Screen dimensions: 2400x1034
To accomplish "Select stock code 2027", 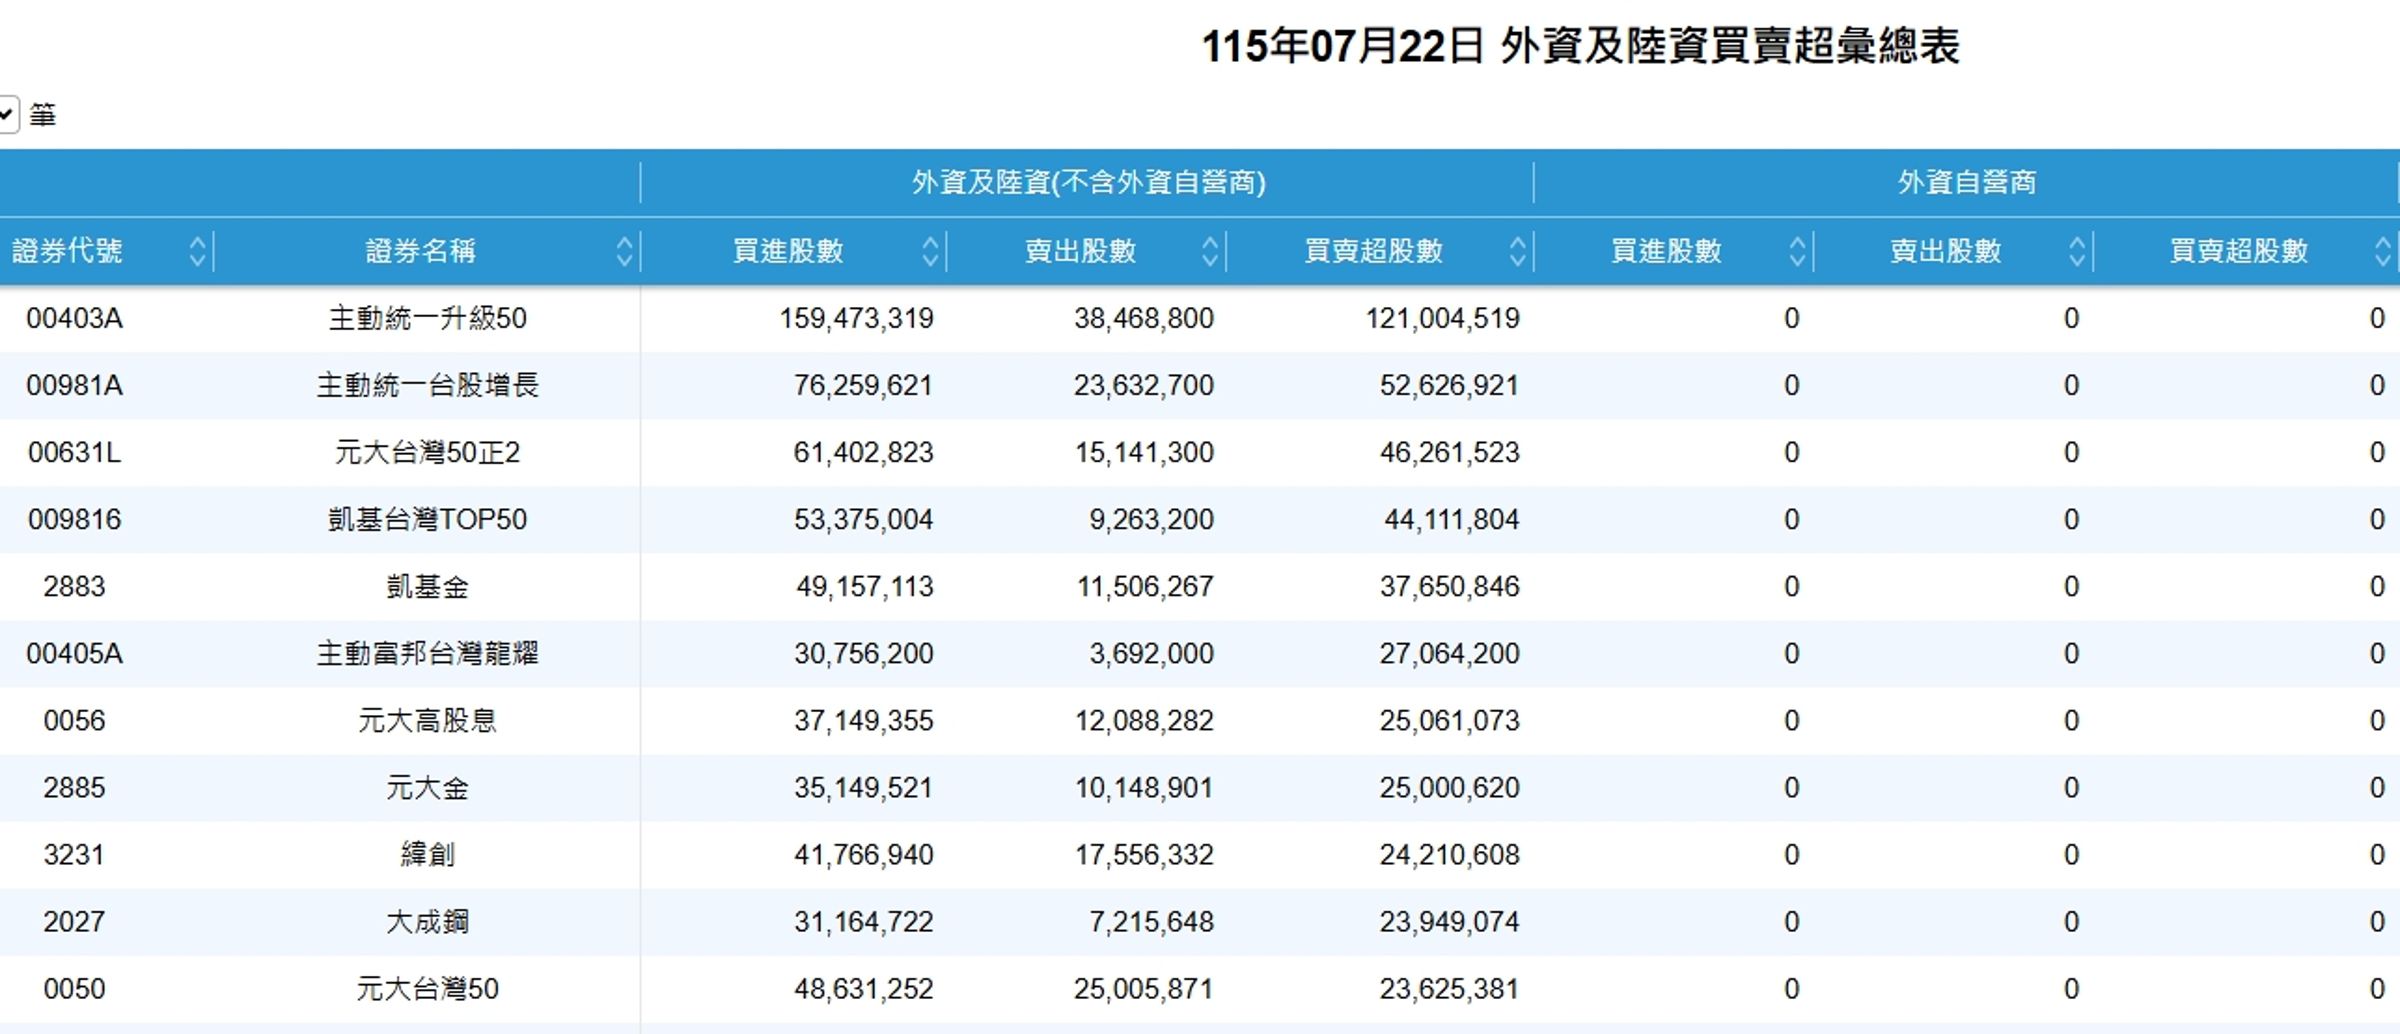I will click(x=74, y=921).
